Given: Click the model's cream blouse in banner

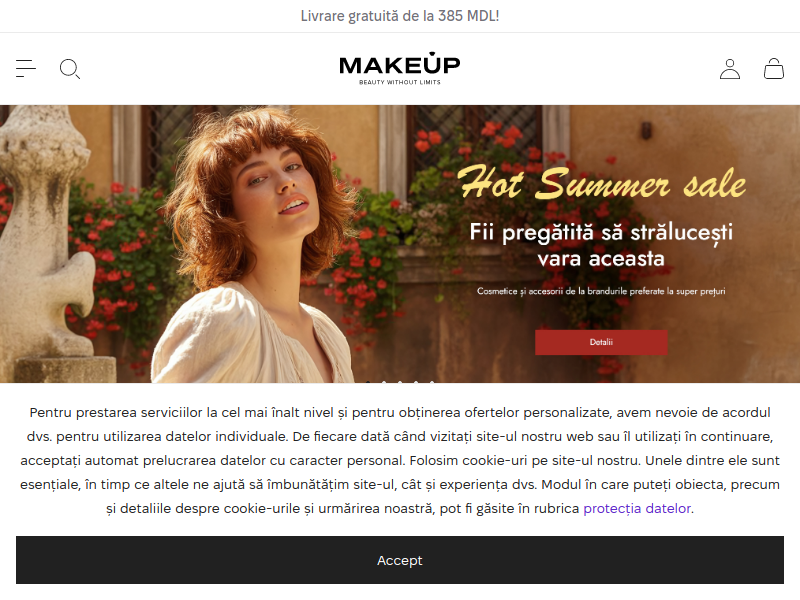Looking at the screenshot, I should [250, 337].
